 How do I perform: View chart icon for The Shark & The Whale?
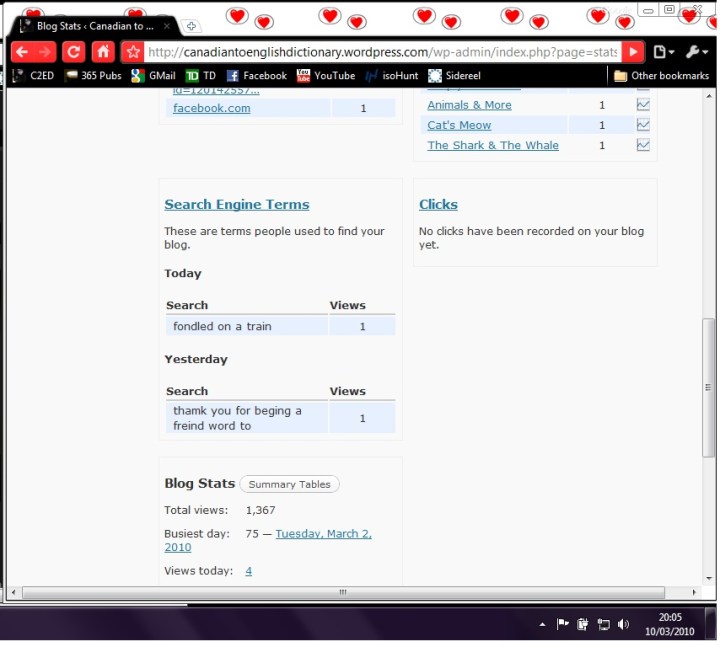[643, 145]
